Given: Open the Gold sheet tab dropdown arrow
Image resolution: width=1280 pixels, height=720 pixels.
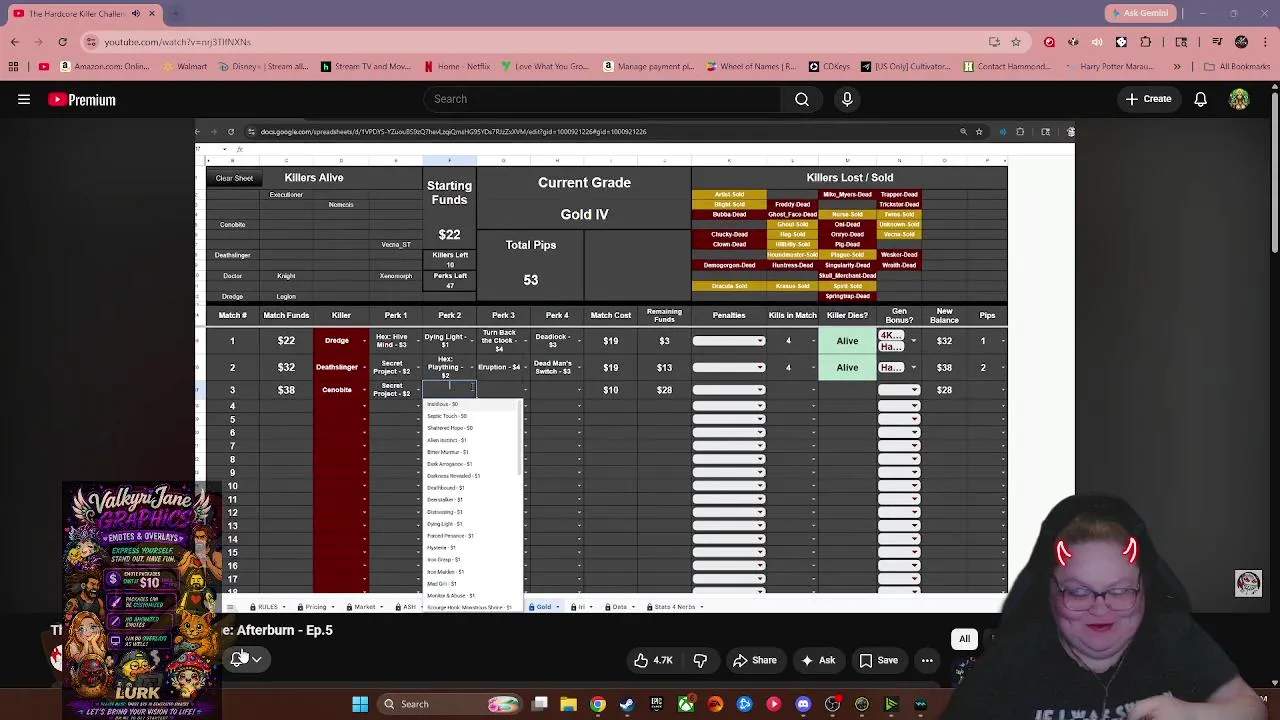Looking at the screenshot, I should (x=558, y=607).
